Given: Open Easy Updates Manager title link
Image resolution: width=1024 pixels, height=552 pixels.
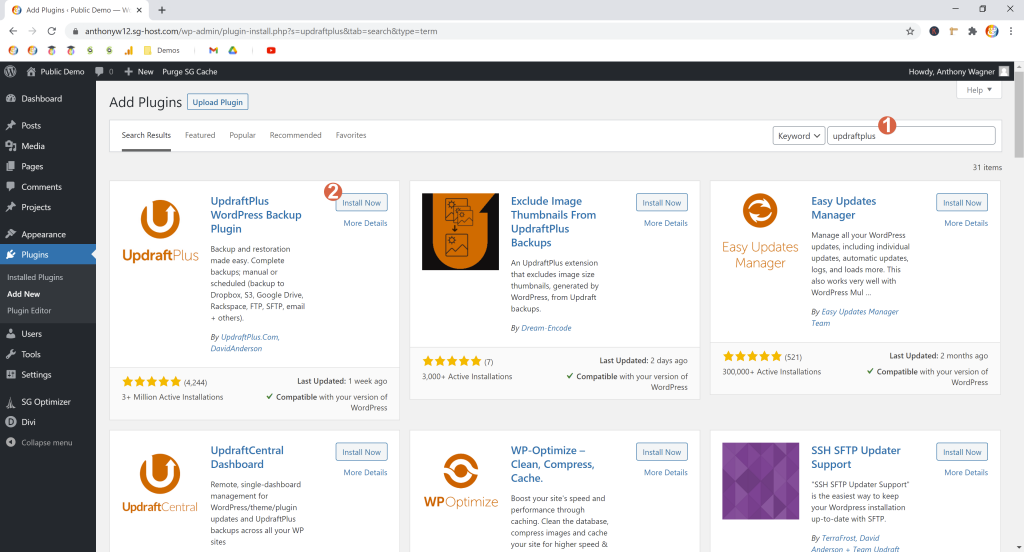Looking at the screenshot, I should tap(844, 208).
